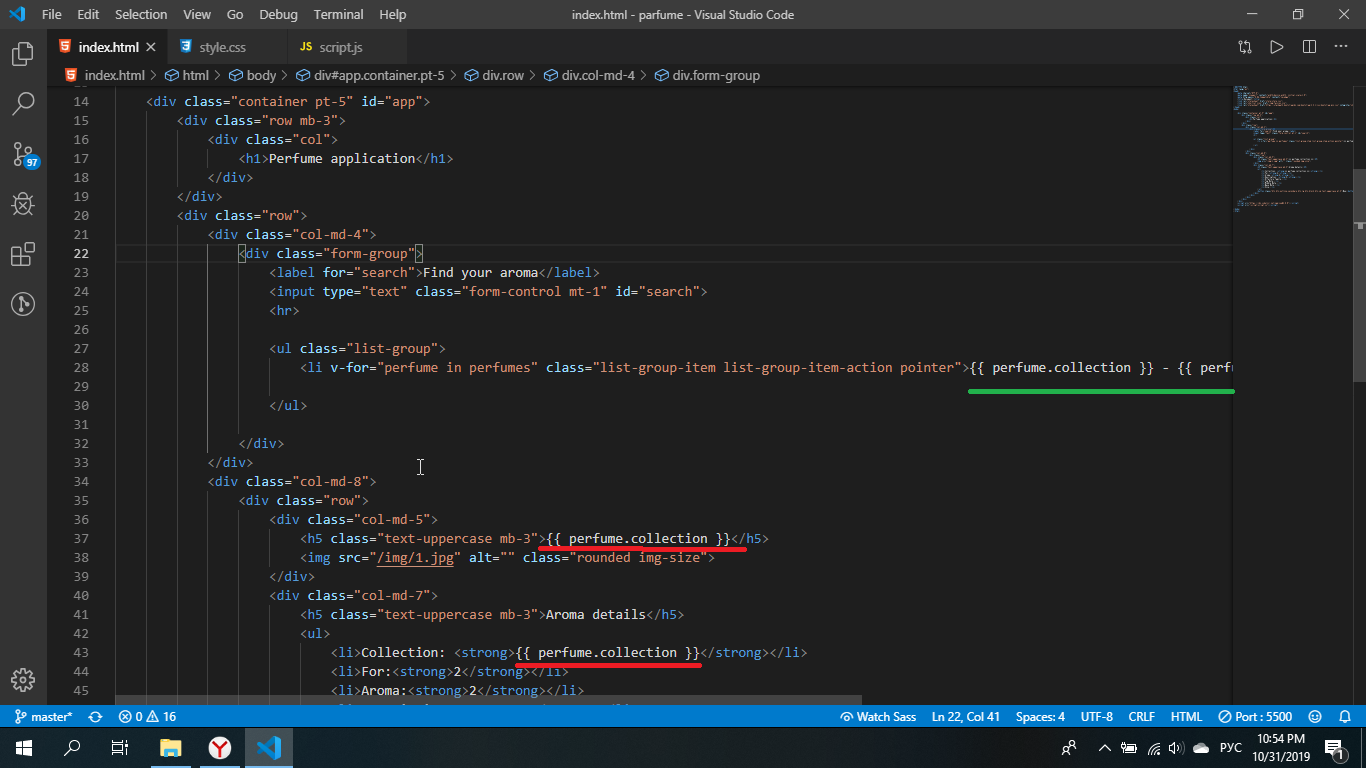Click the VS Code taskbar icon
Screen dimensions: 1366x768
[269, 747]
